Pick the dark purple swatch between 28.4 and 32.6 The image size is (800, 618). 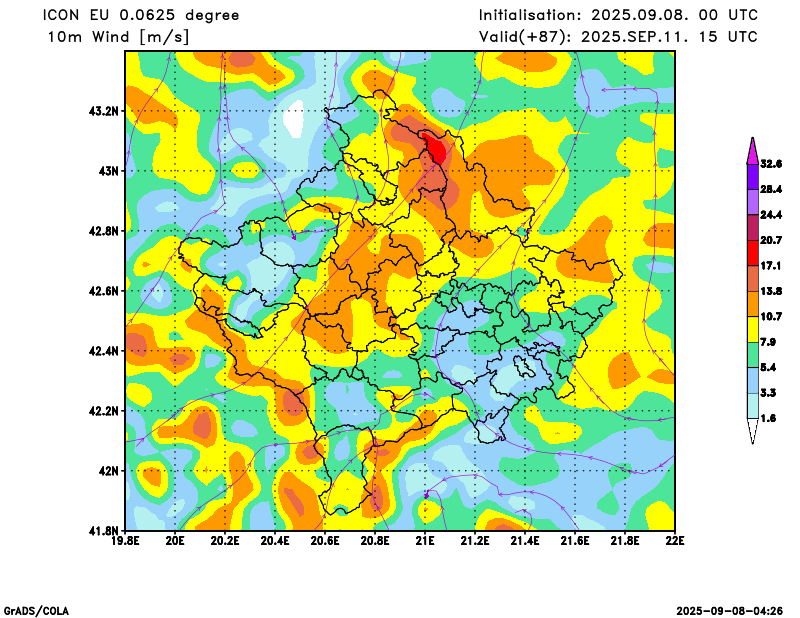[x=752, y=176]
